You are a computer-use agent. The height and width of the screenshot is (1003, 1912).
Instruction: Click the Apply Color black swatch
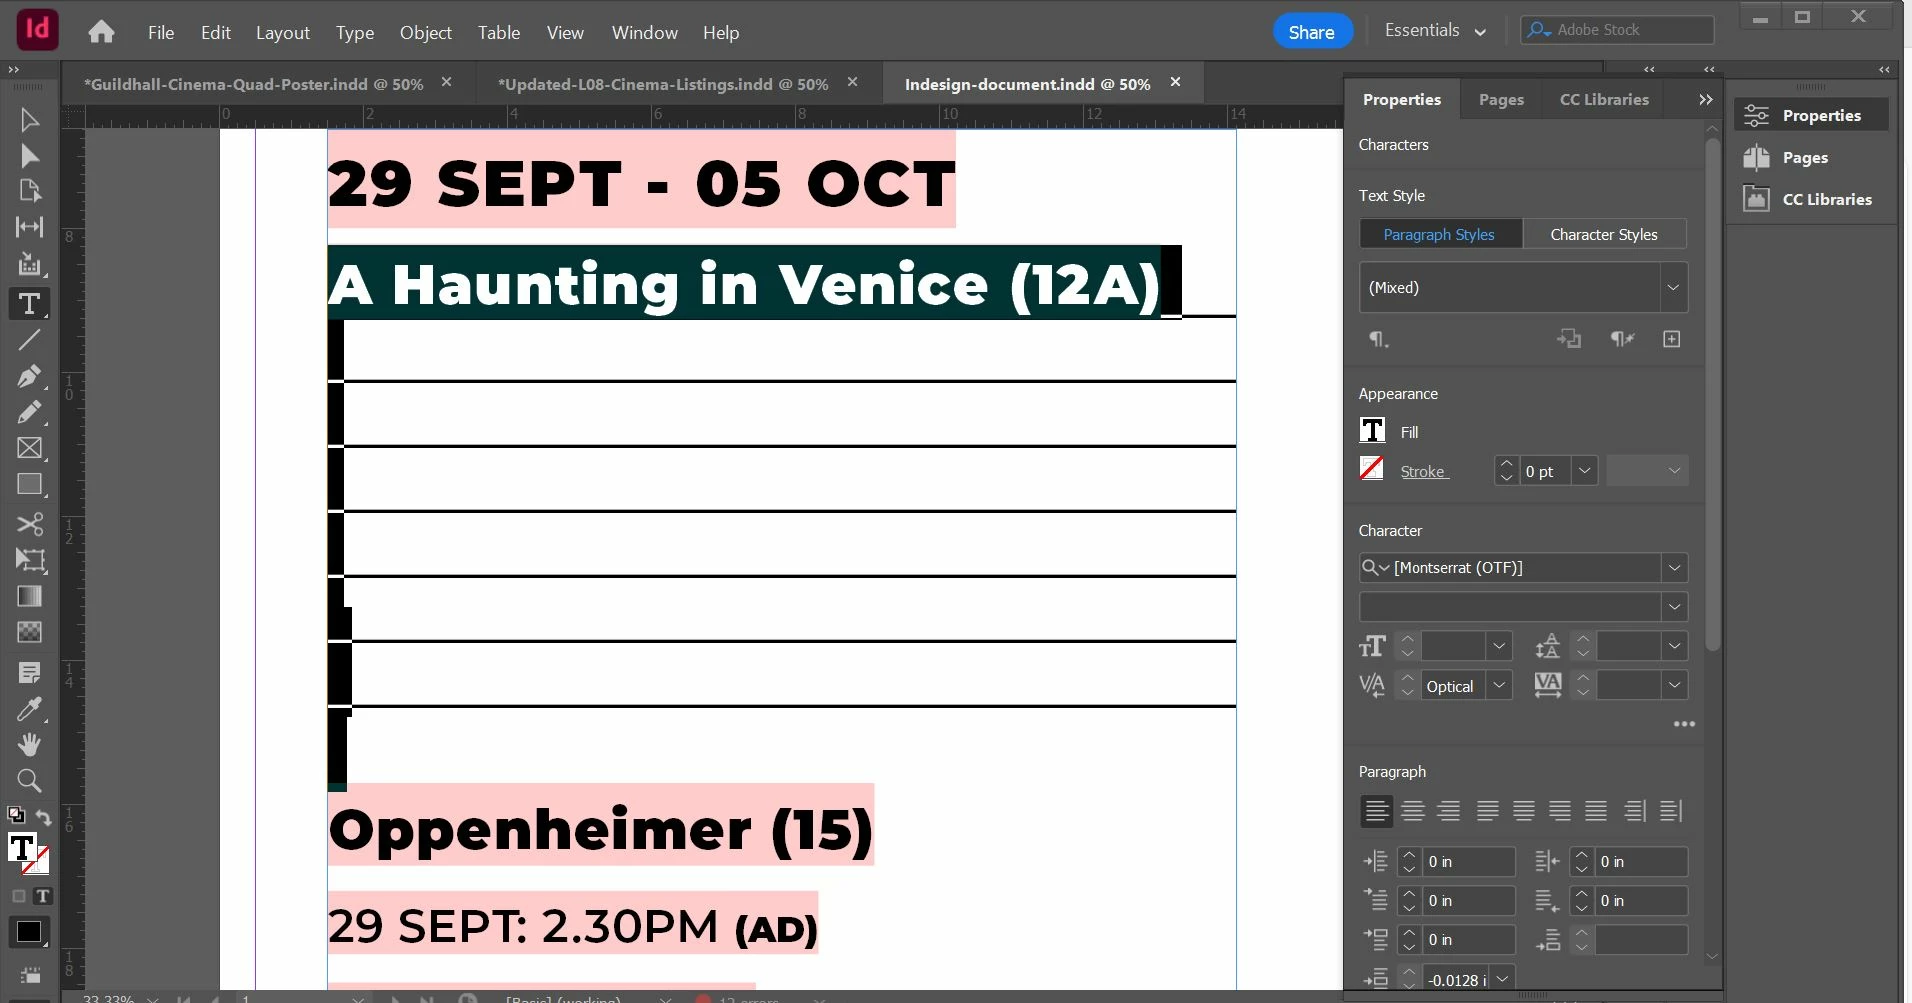click(x=28, y=932)
